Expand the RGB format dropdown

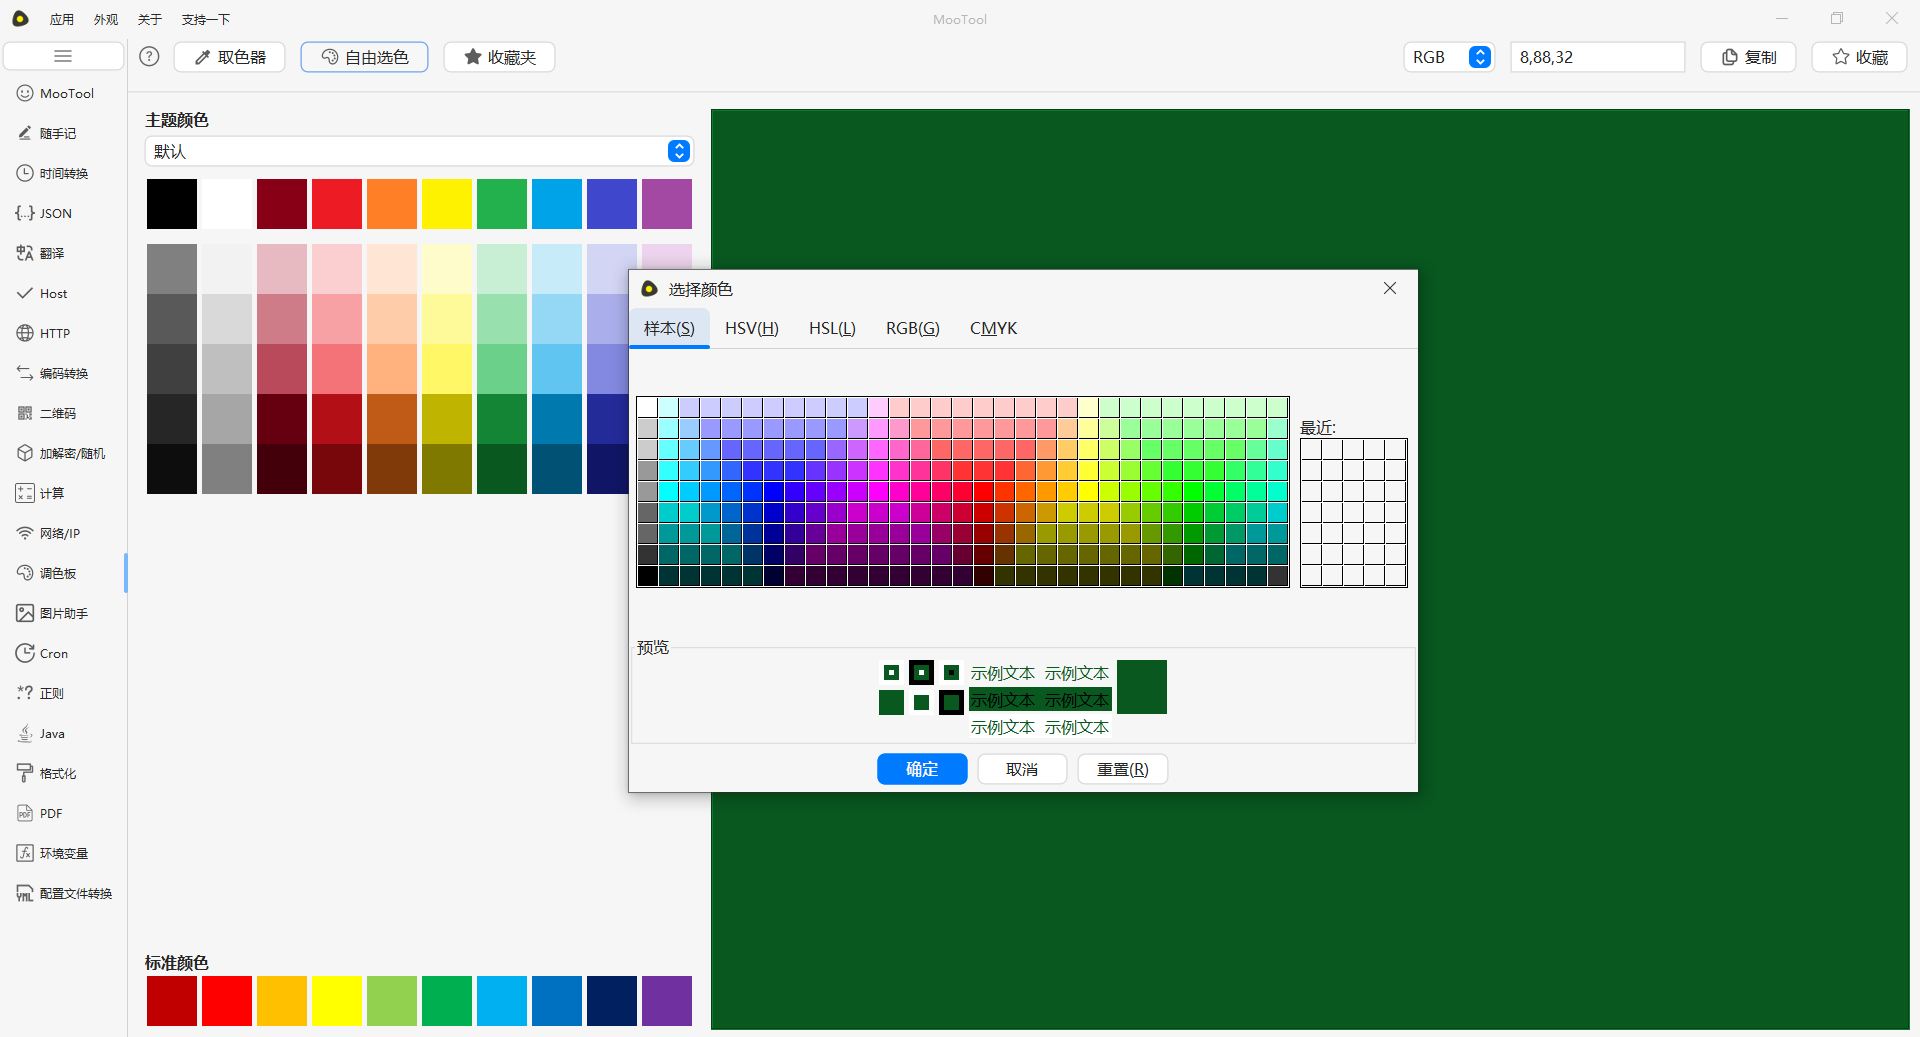[1479, 57]
